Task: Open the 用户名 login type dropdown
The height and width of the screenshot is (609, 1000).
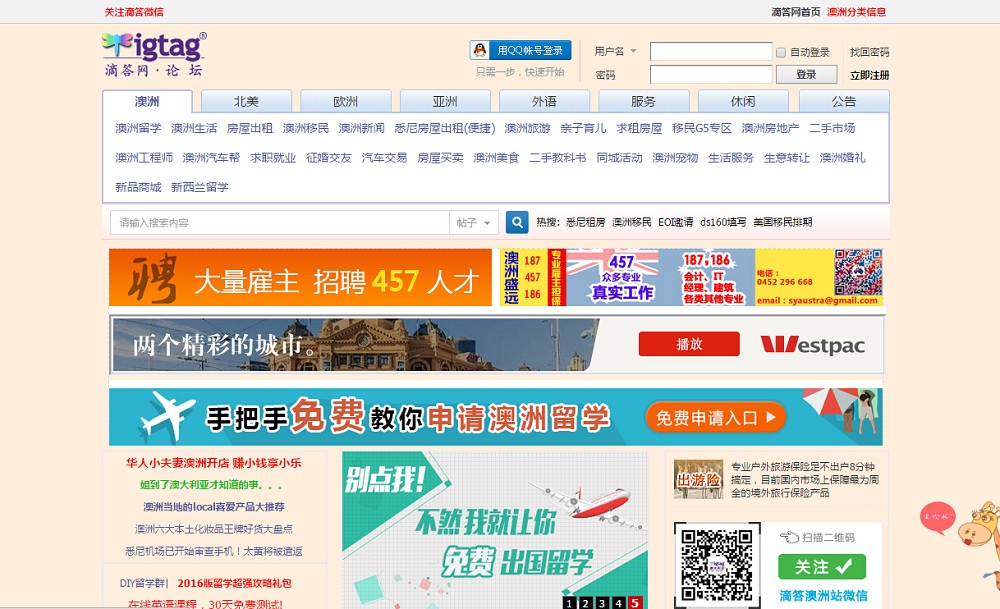Action: (x=615, y=51)
